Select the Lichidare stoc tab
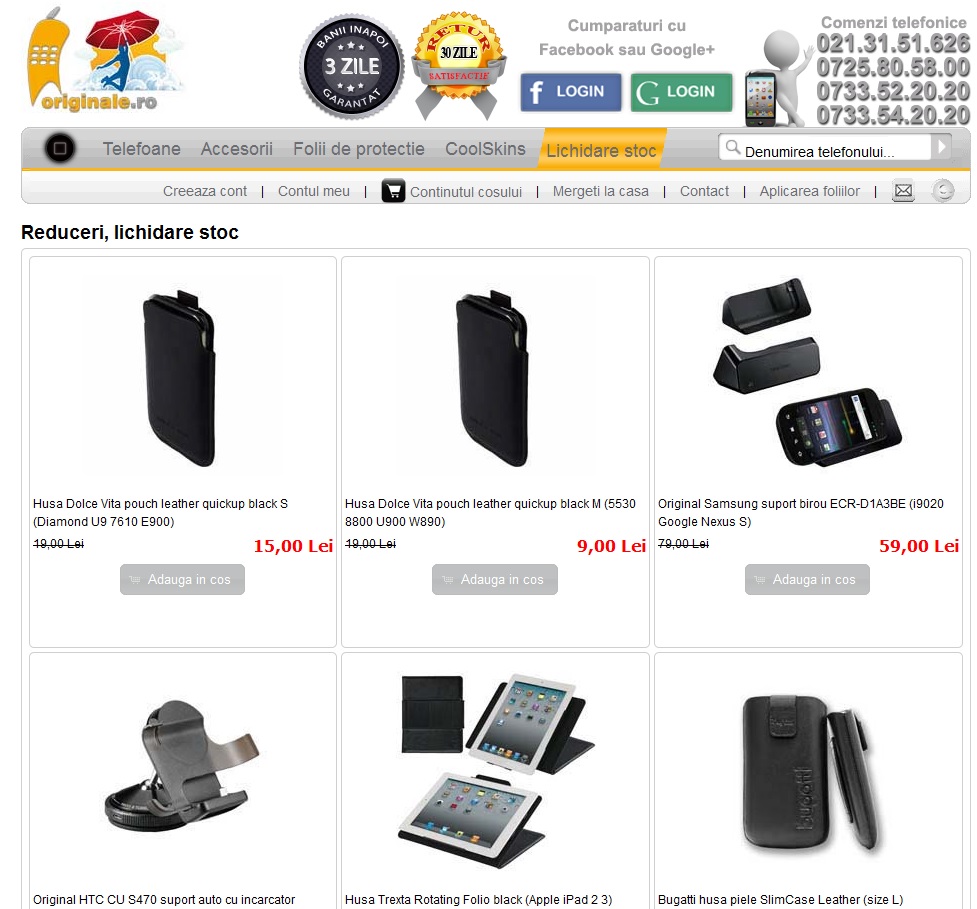This screenshot has height=909, width=977. pyautogui.click(x=601, y=150)
